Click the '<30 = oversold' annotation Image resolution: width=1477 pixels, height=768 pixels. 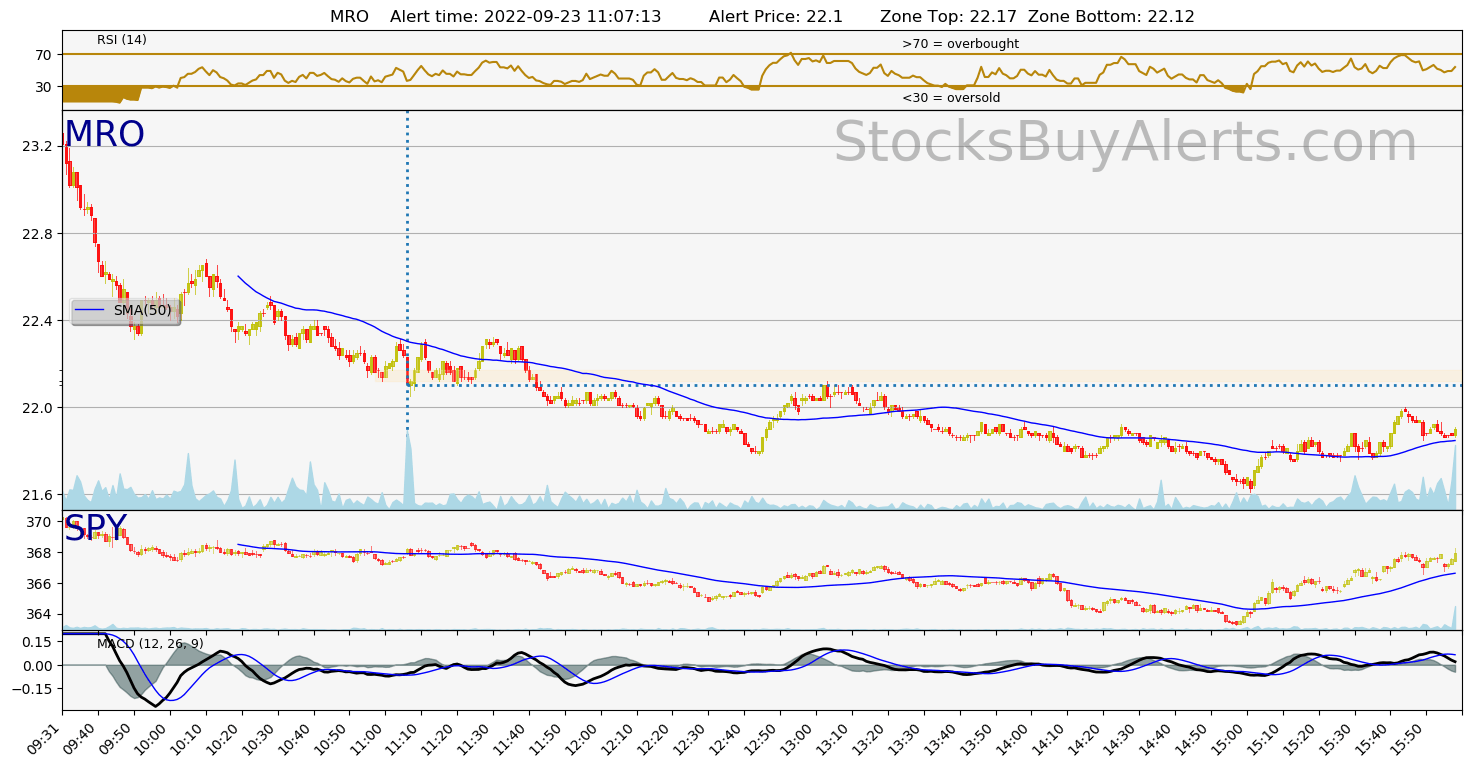951,98
